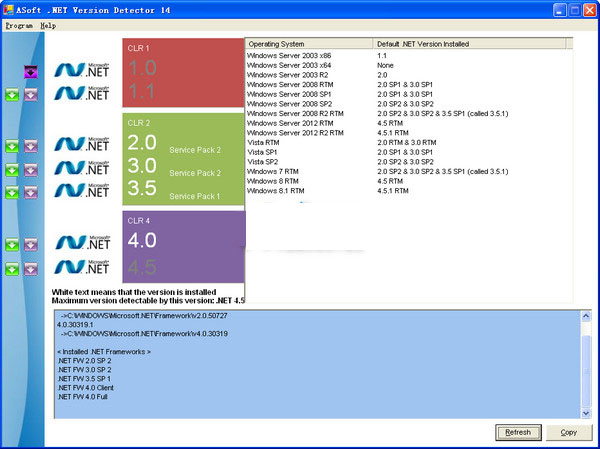Click the '.NET FW 4.0 Client' log line
The height and width of the screenshot is (449, 600).
85,388
